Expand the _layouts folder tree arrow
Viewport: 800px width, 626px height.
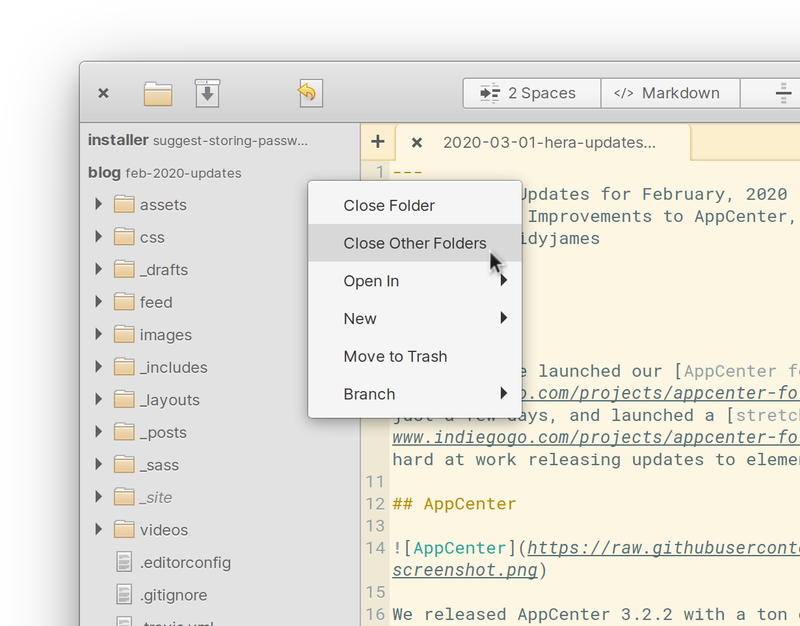[x=98, y=399]
